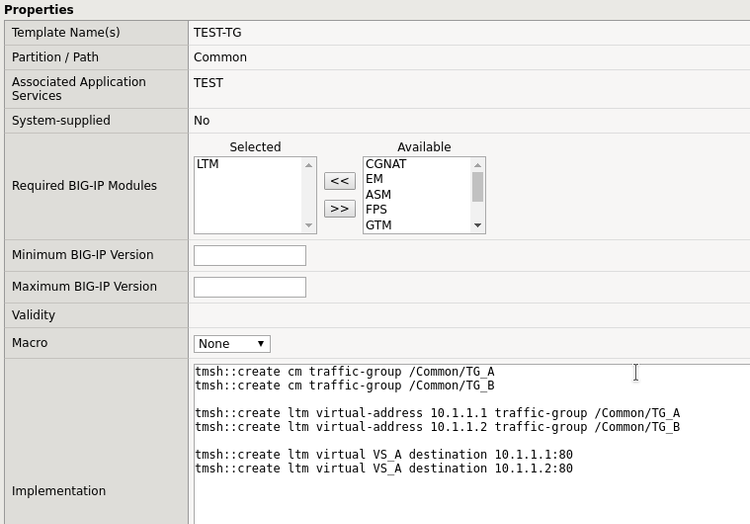Image resolution: width=750 pixels, height=524 pixels.
Task: Click the Maximum BIG-IP Version field
Action: (x=249, y=287)
